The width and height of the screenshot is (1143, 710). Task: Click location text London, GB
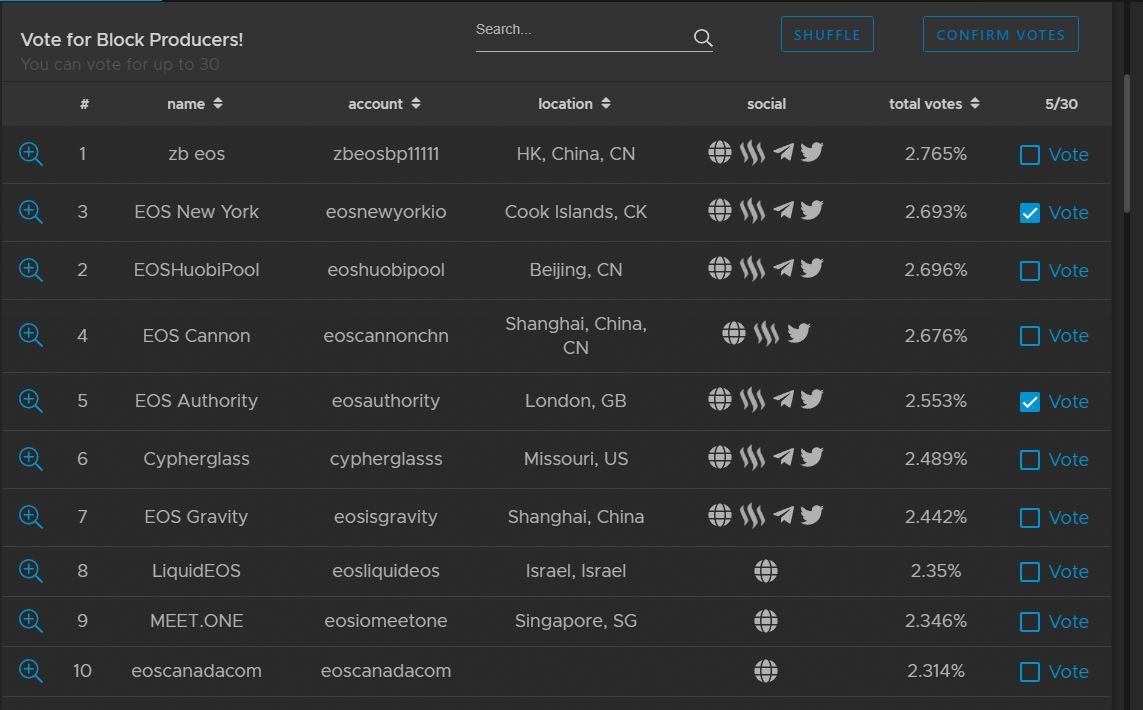click(576, 401)
